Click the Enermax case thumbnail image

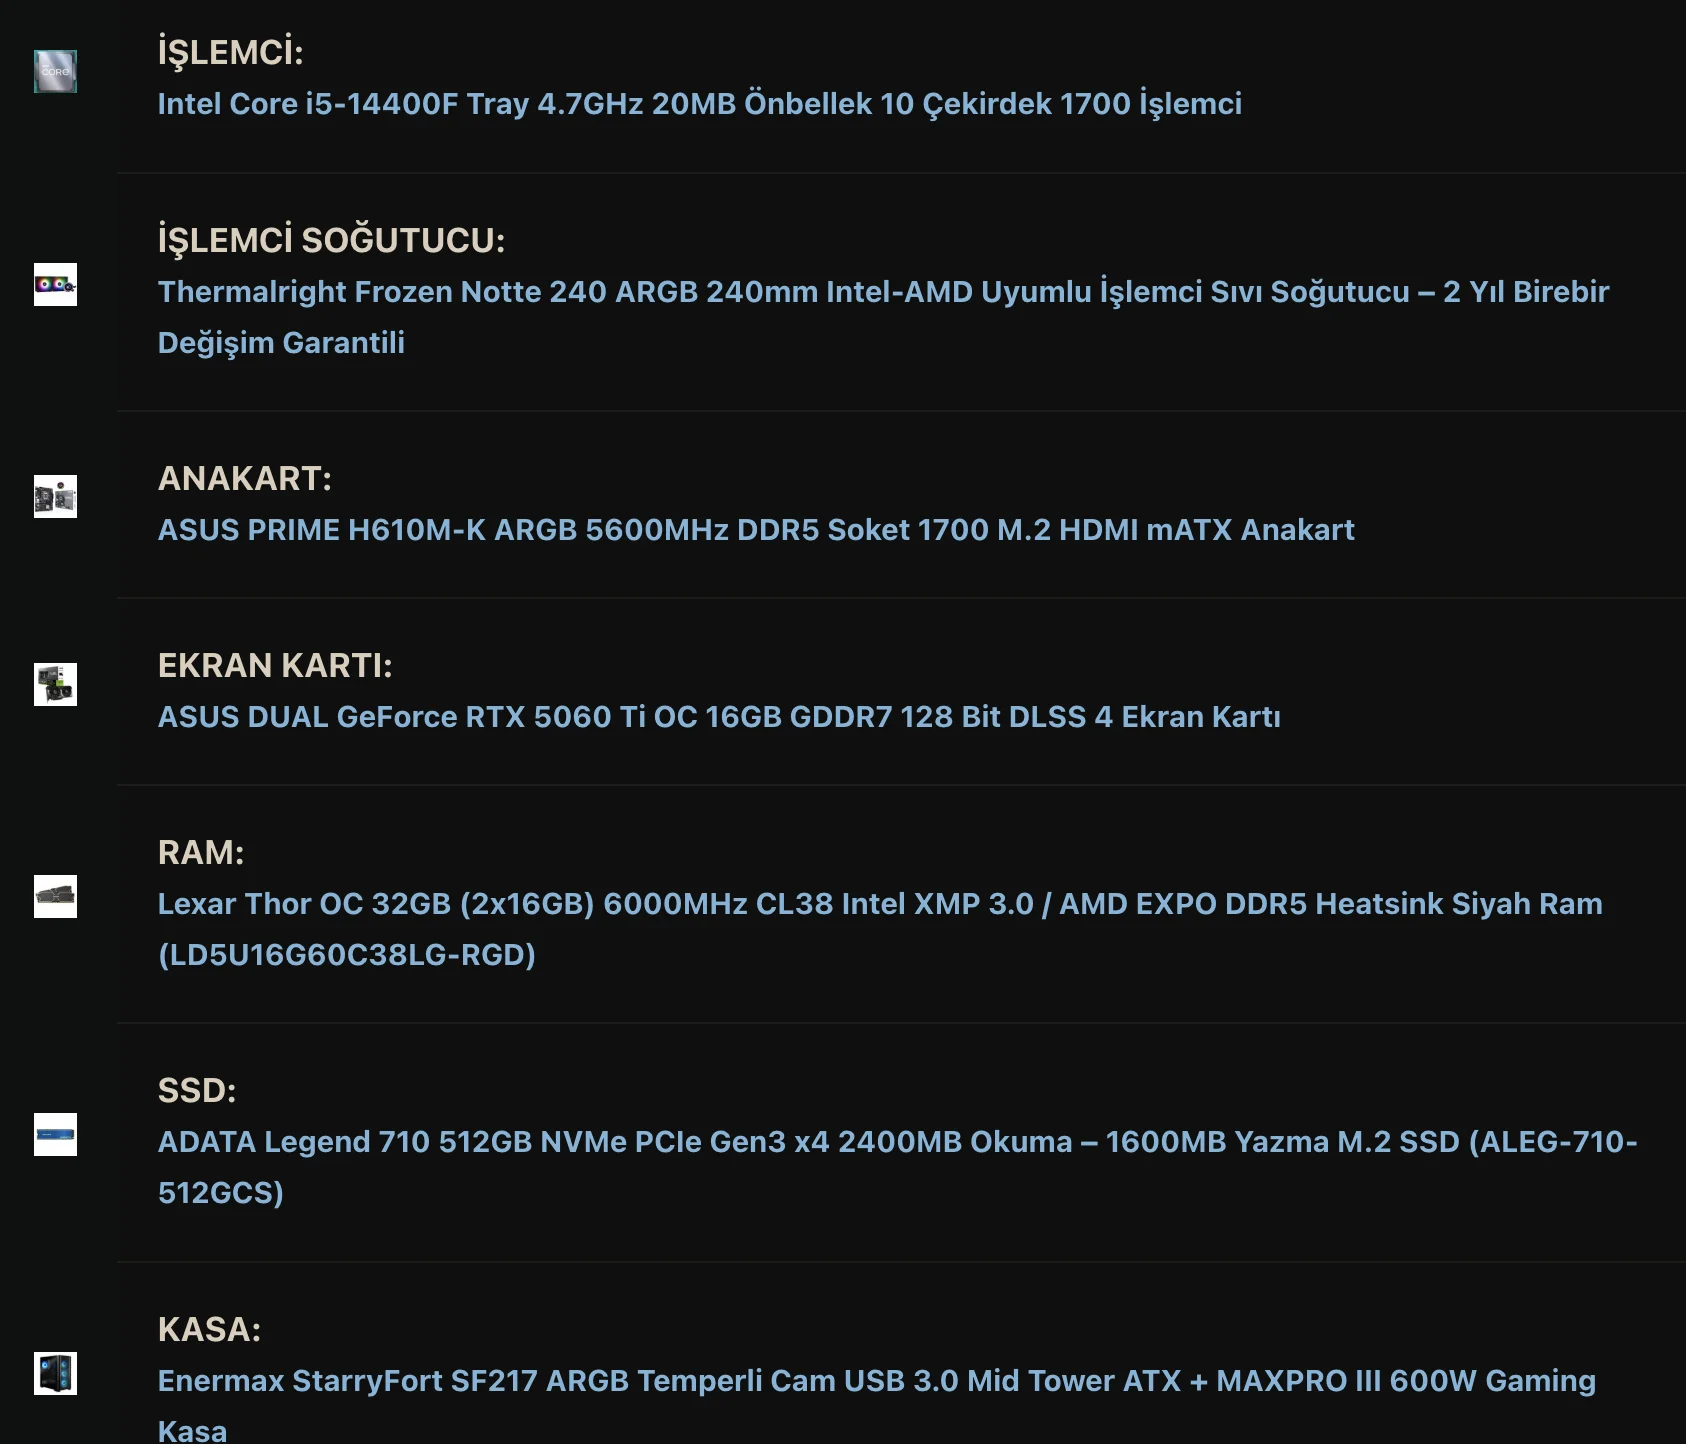pos(55,1373)
